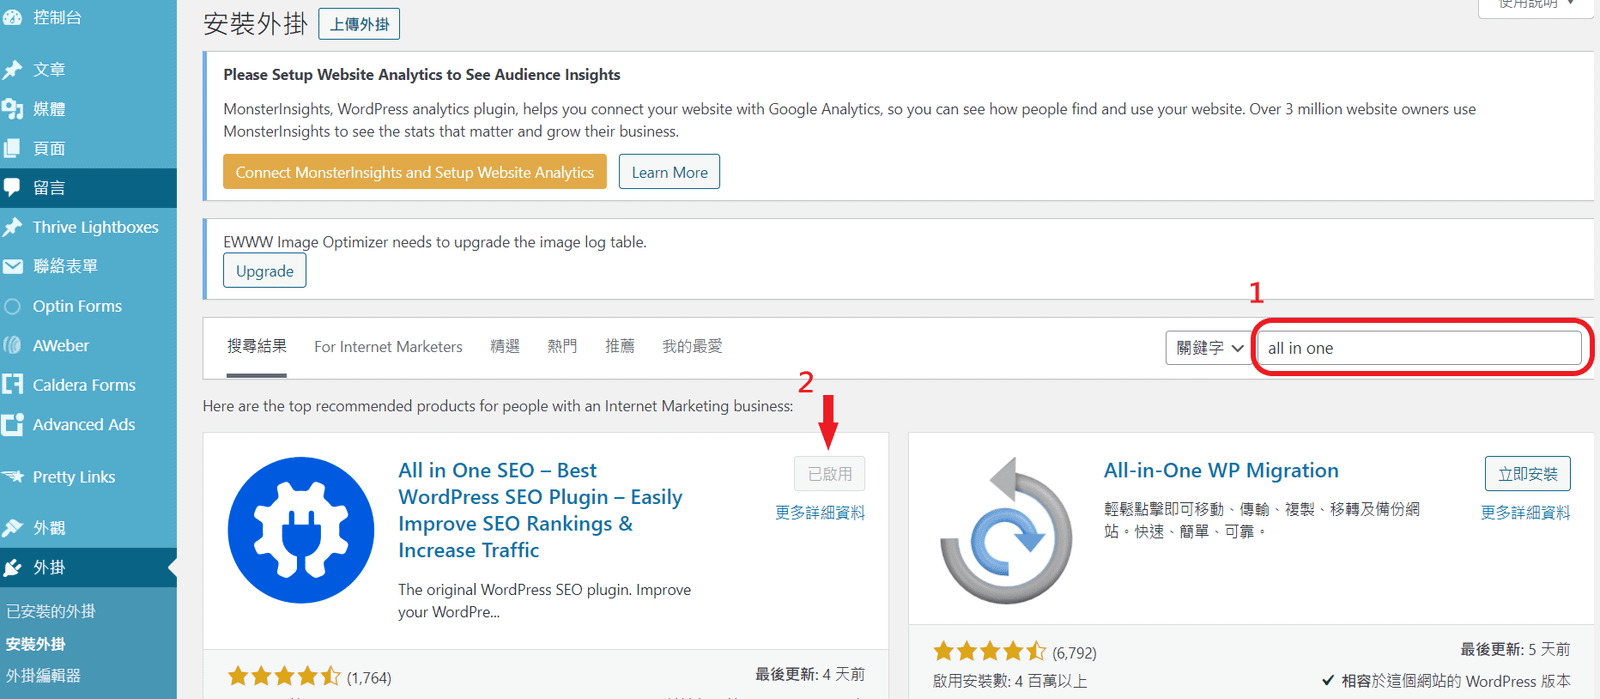
Task: Click the disabled 已啟用 button
Action: (x=830, y=474)
